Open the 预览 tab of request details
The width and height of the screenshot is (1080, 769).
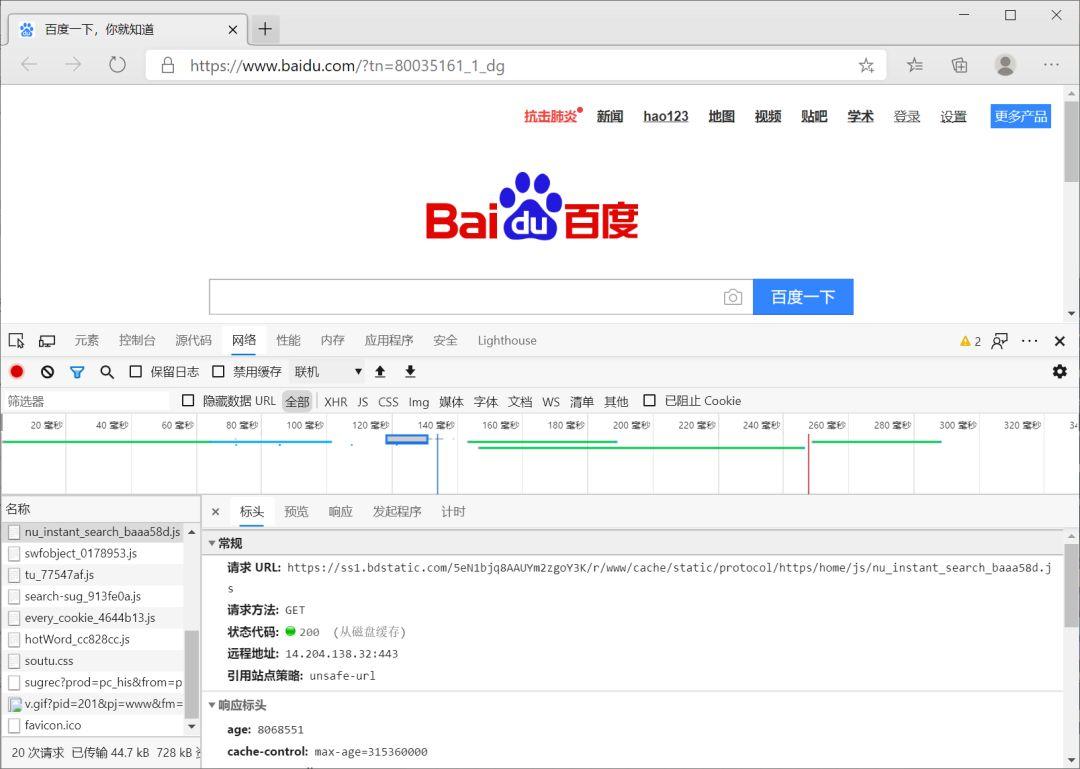[296, 511]
